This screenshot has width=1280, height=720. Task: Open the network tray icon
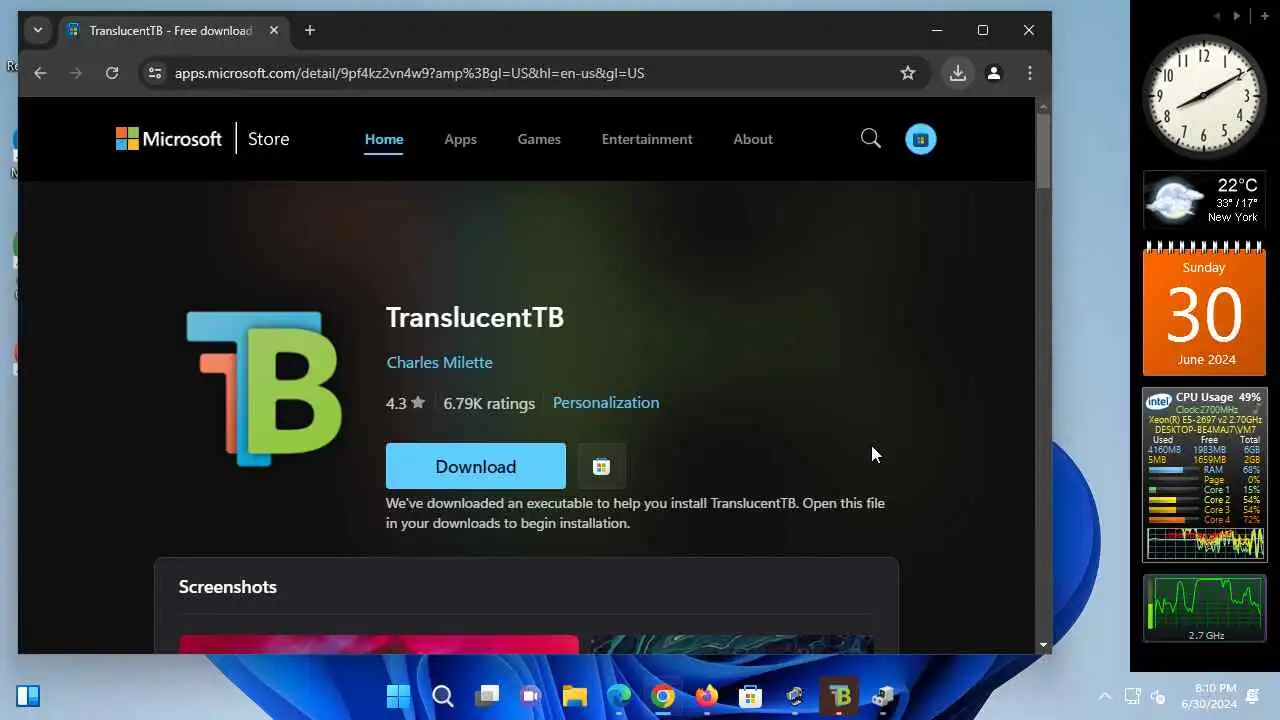click(1133, 696)
